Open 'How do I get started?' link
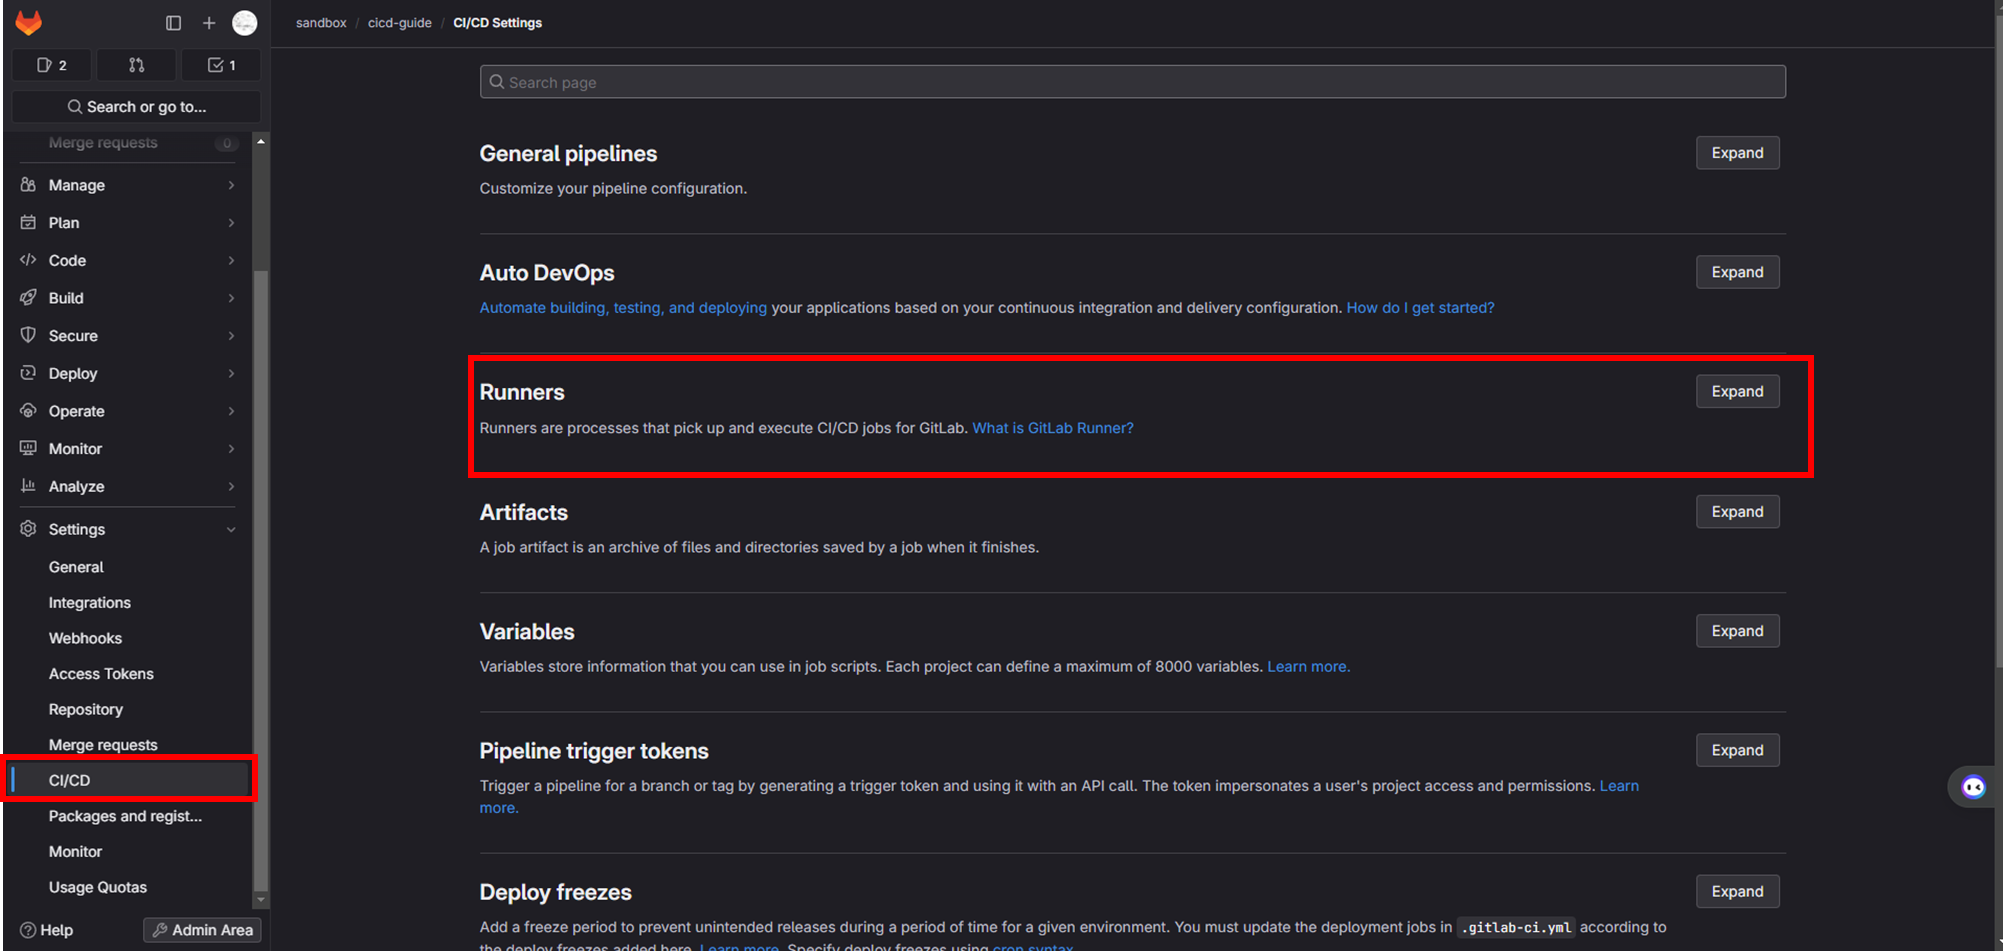 (x=1420, y=308)
